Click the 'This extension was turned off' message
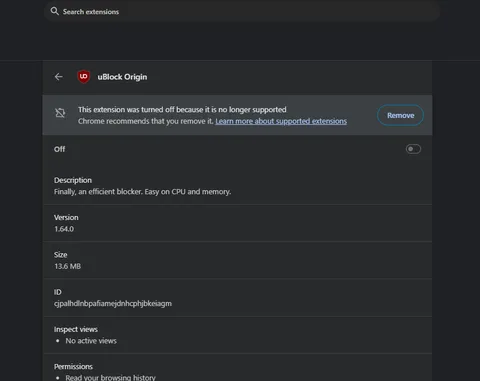 click(182, 110)
